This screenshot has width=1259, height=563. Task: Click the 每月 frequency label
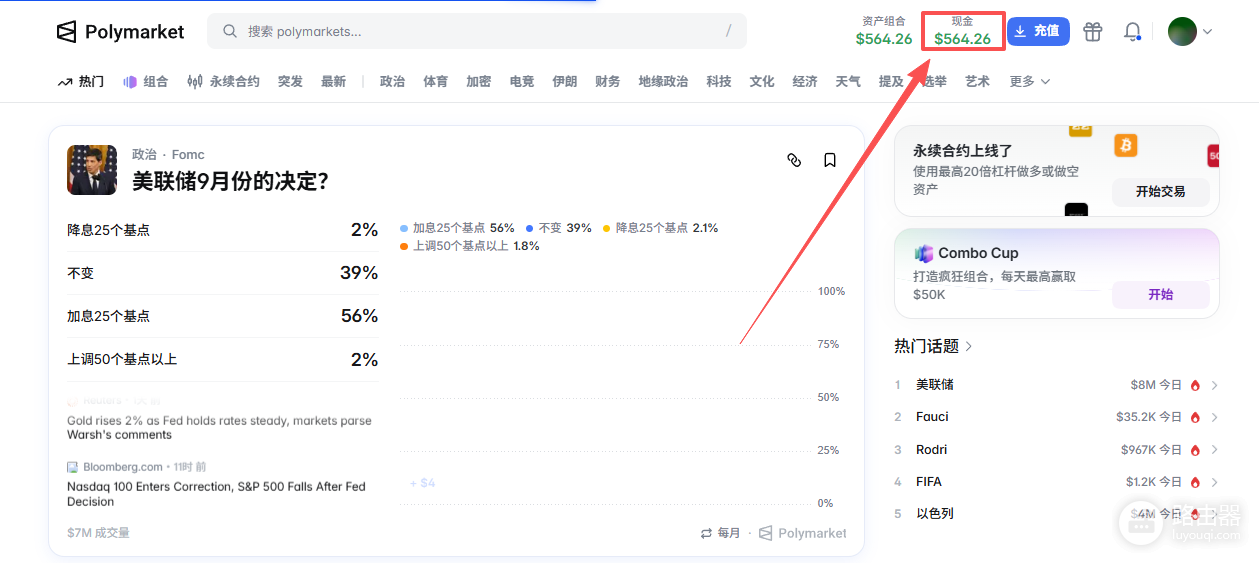(x=729, y=533)
